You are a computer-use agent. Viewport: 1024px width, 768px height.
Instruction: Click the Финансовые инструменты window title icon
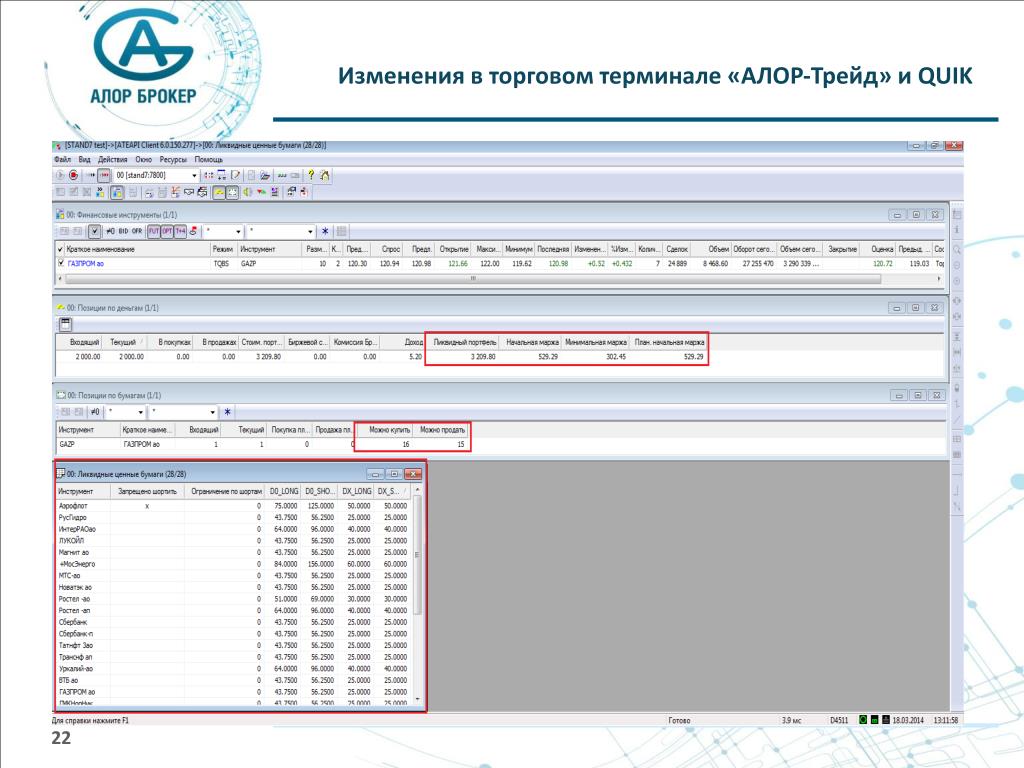pos(59,214)
